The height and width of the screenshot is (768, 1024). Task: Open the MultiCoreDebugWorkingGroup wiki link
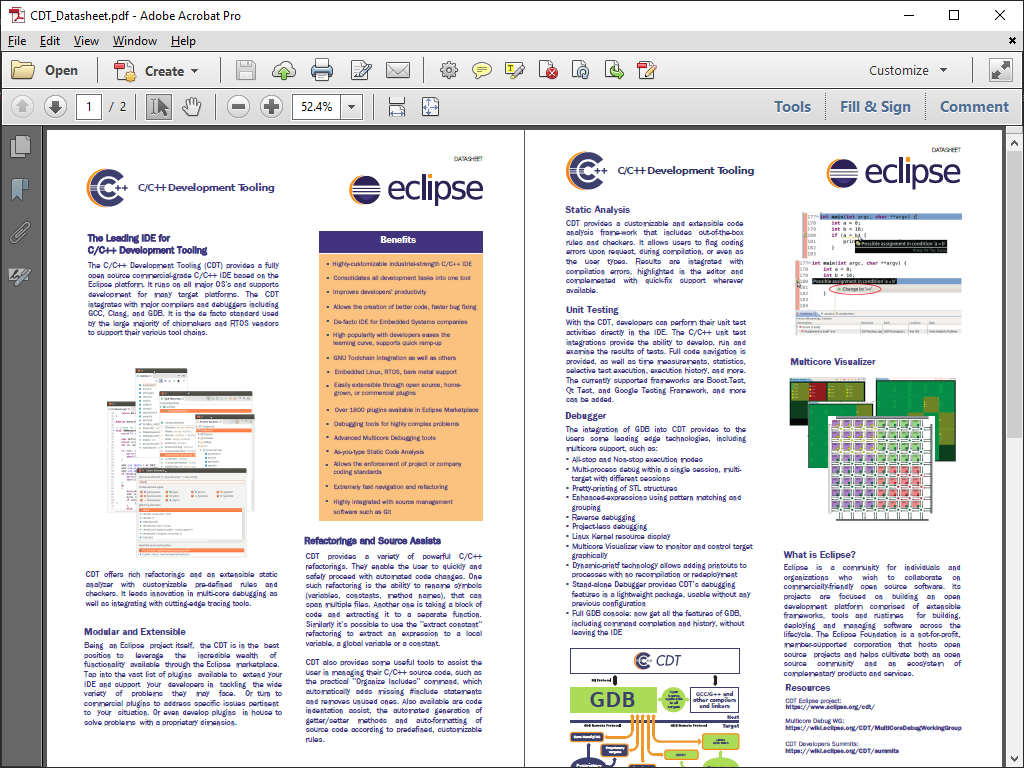873,728
